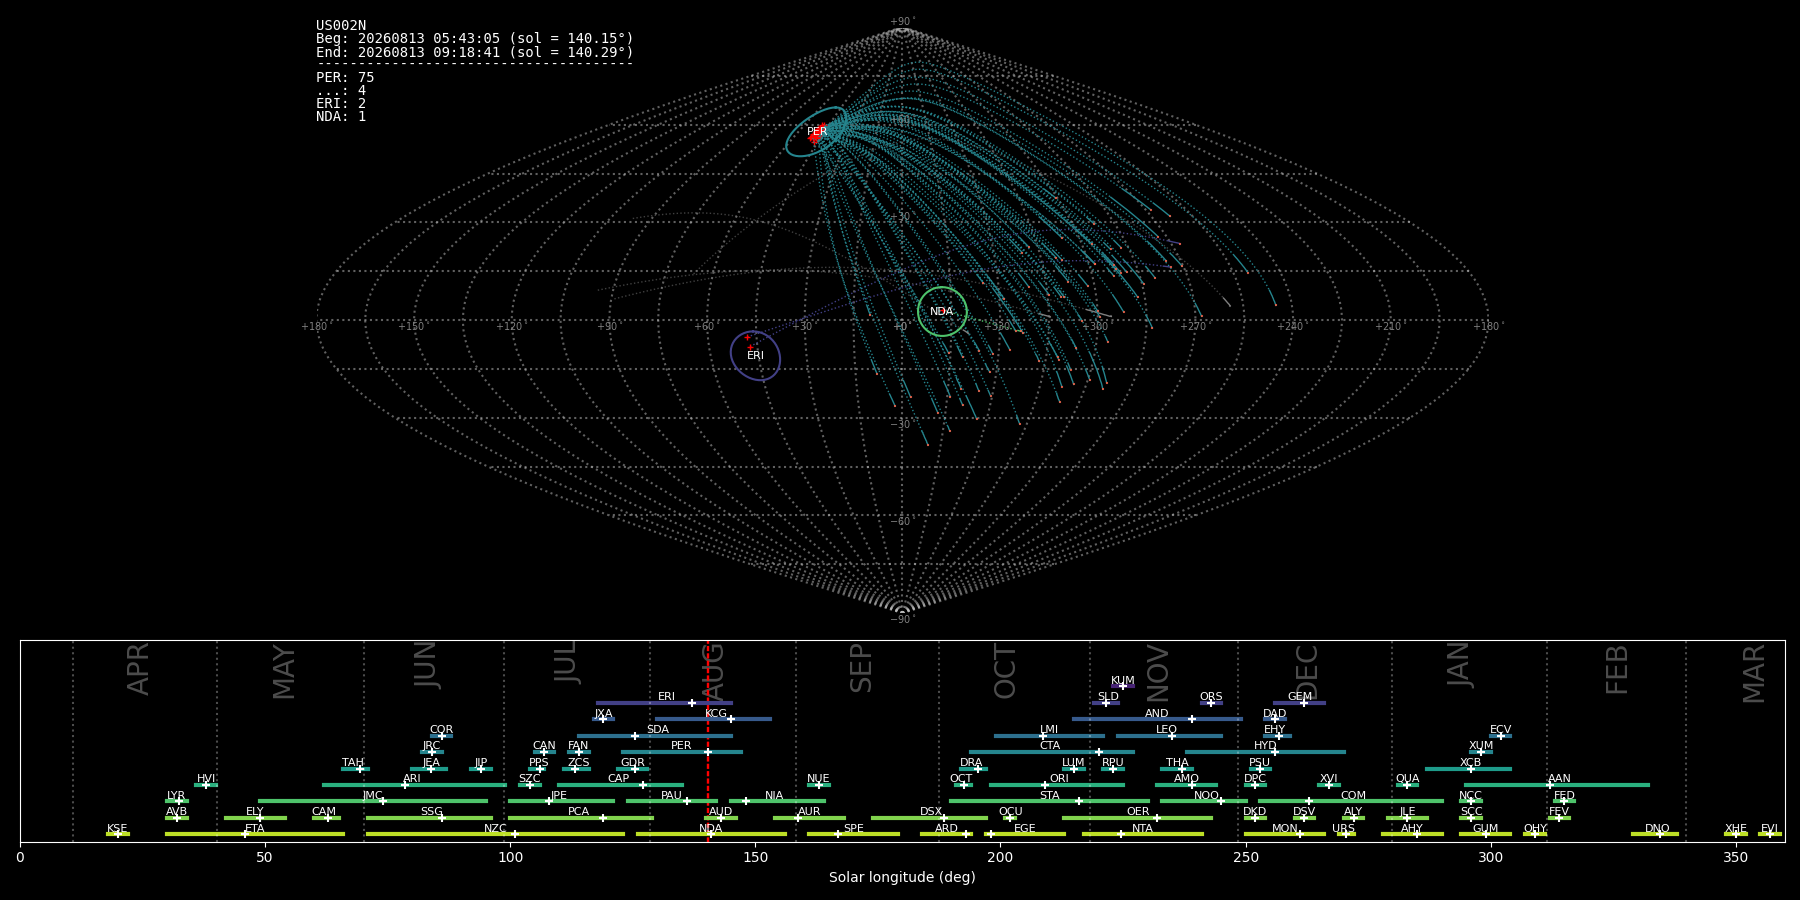
Task: Click the CAP shower bar label
Action: [x=619, y=779]
